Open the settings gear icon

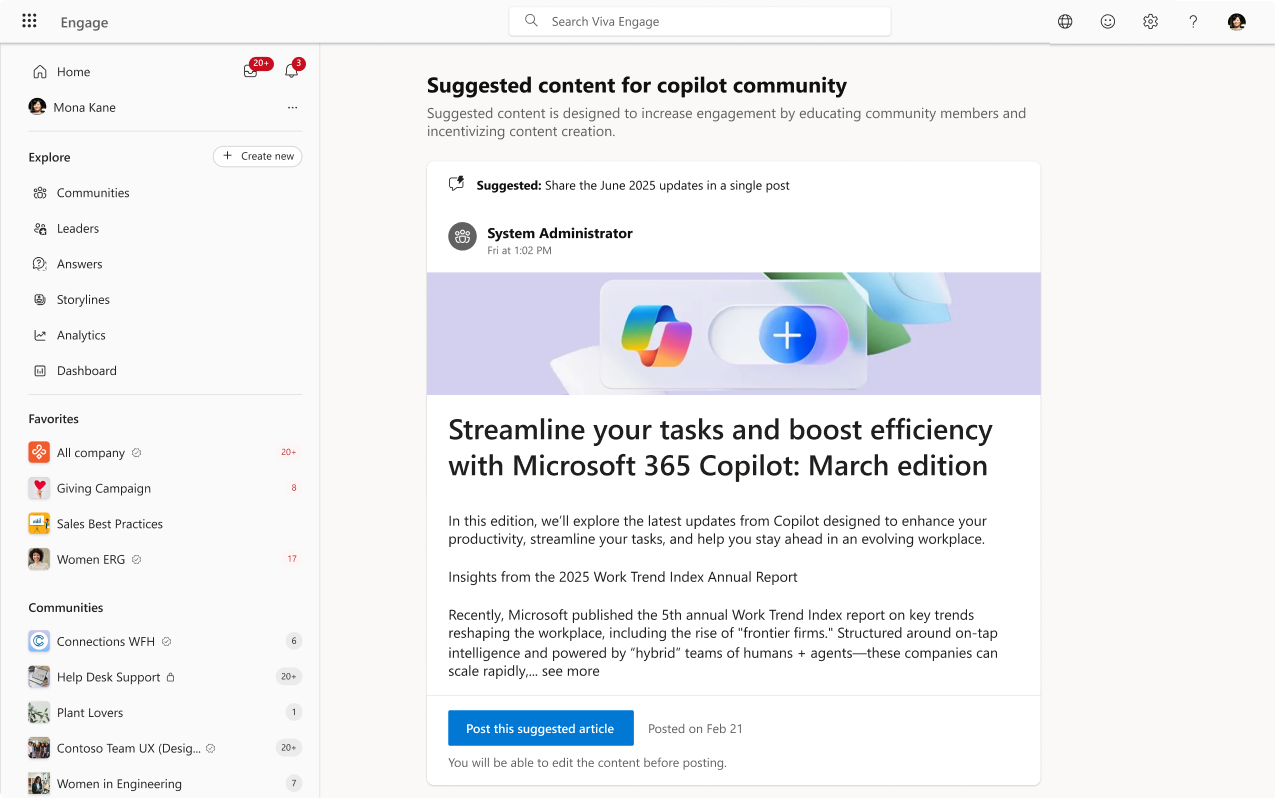click(x=1150, y=21)
